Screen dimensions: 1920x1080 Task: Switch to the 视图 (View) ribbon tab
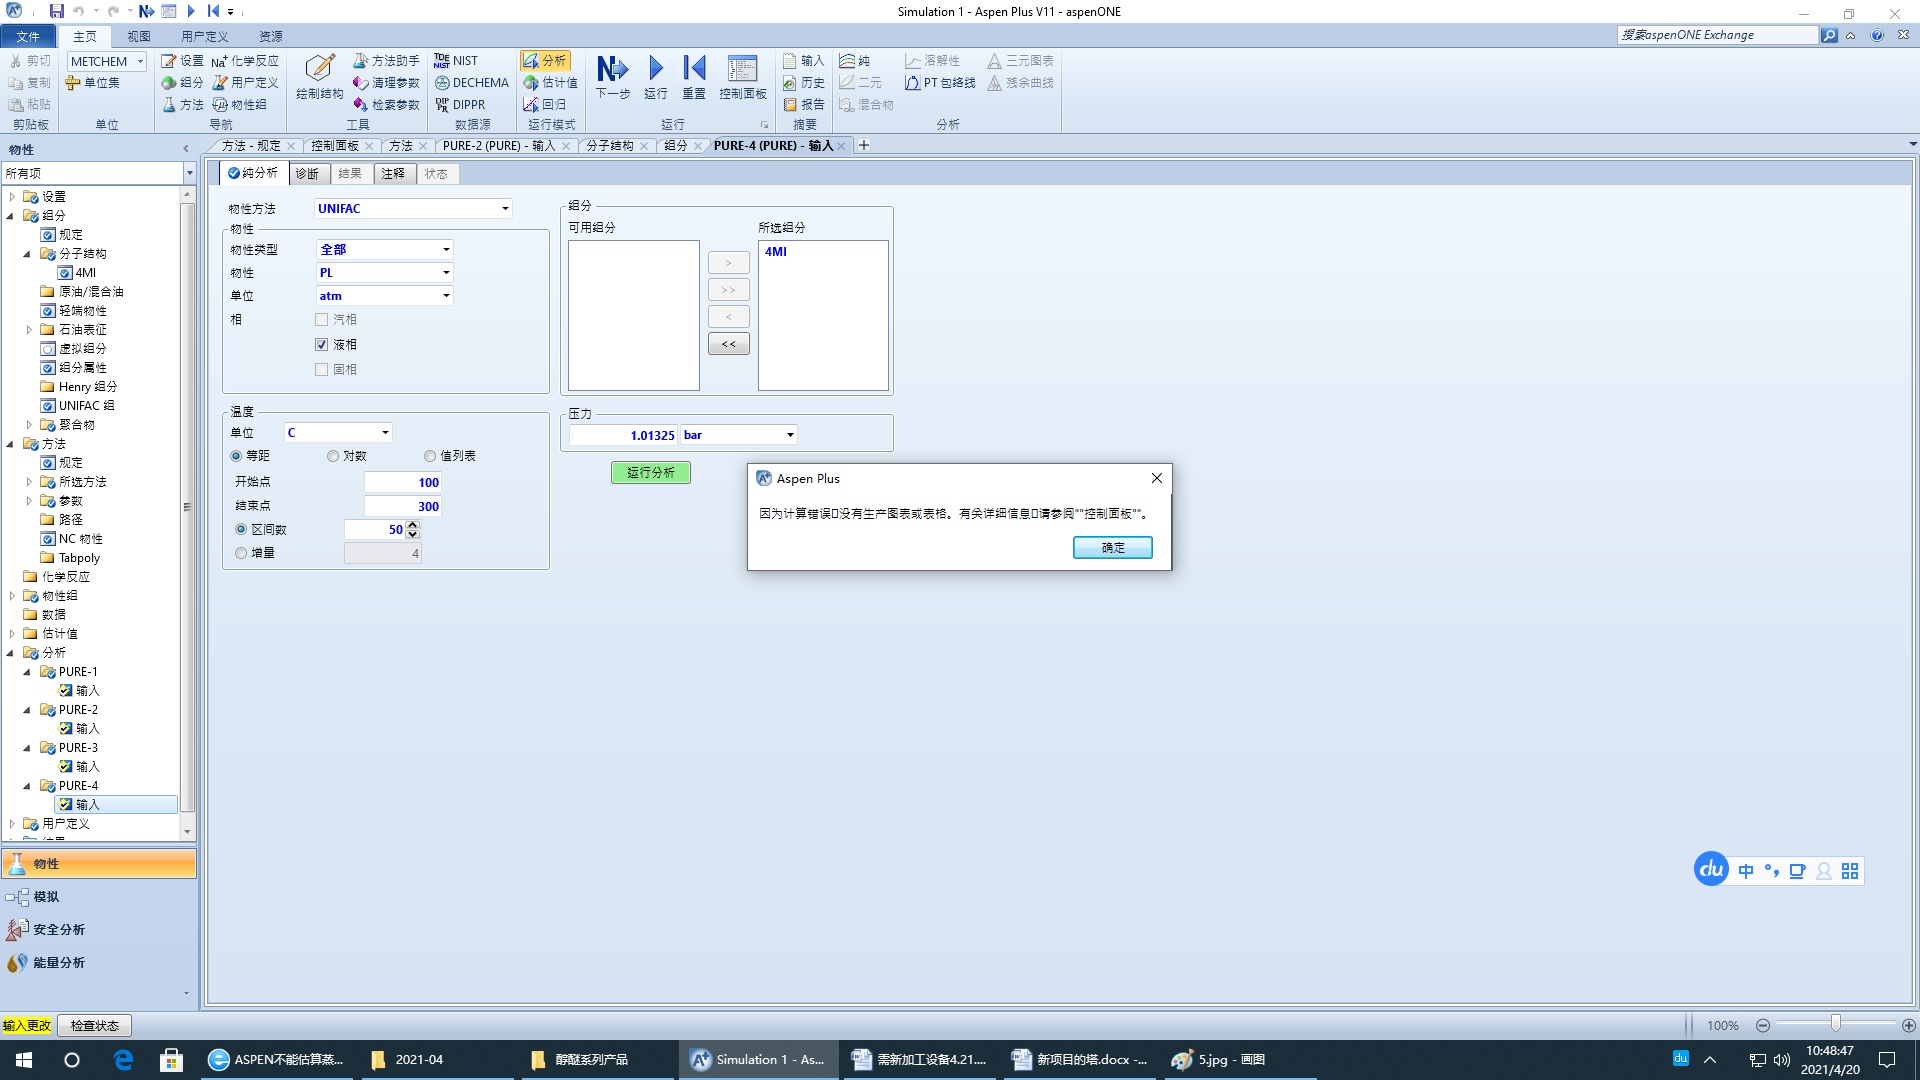point(138,36)
